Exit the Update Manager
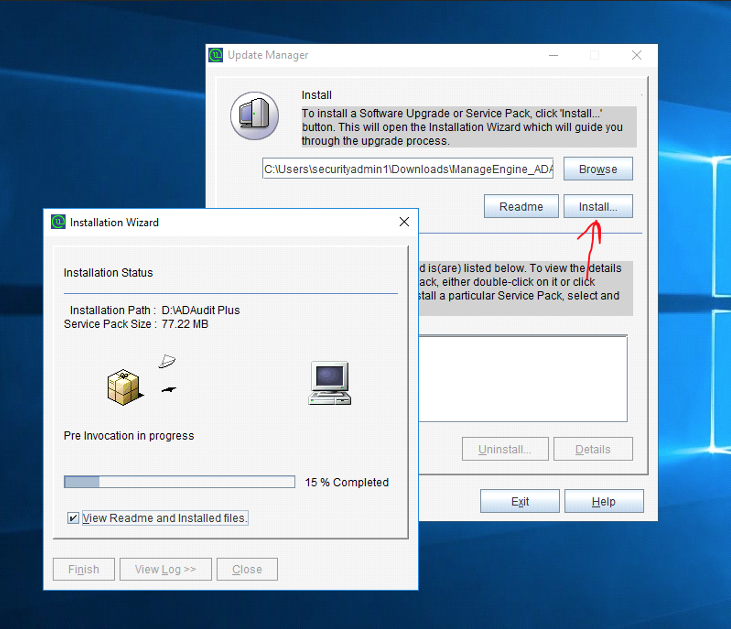This screenshot has width=731, height=629. click(520, 501)
